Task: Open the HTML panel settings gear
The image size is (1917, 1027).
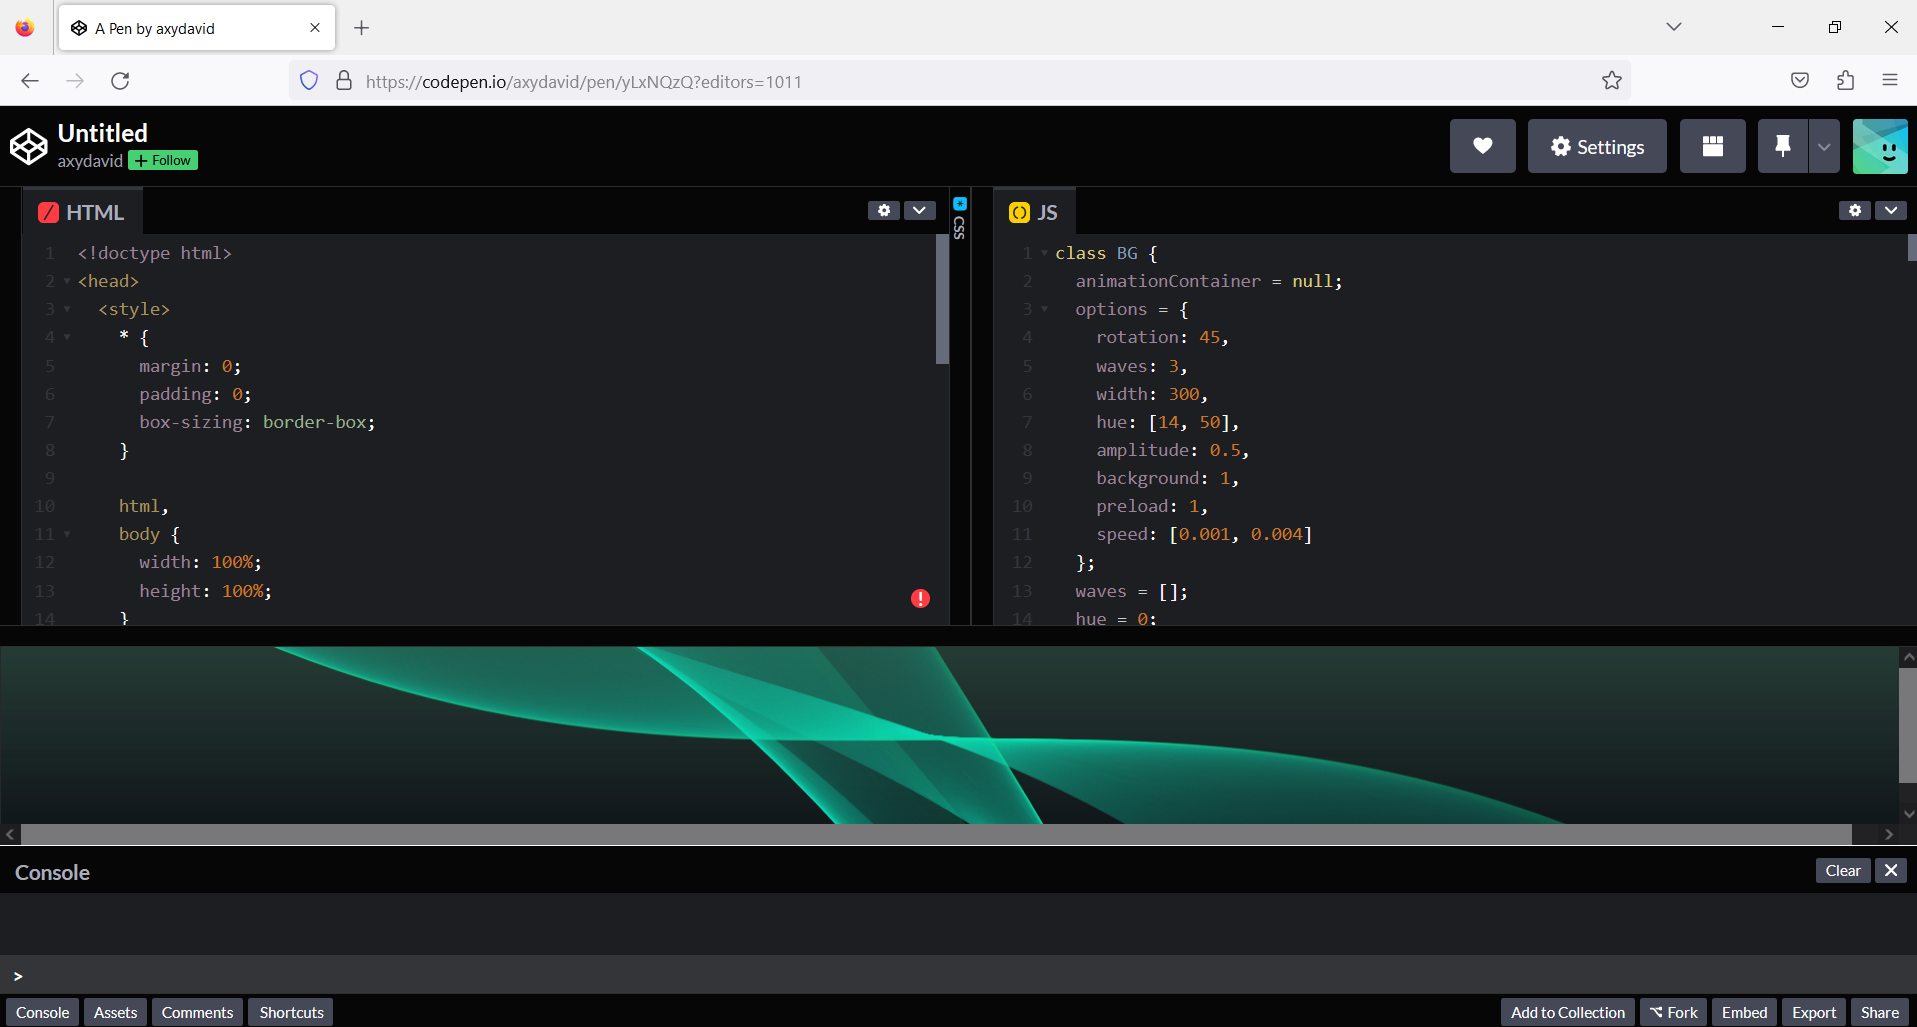Action: [x=884, y=211]
